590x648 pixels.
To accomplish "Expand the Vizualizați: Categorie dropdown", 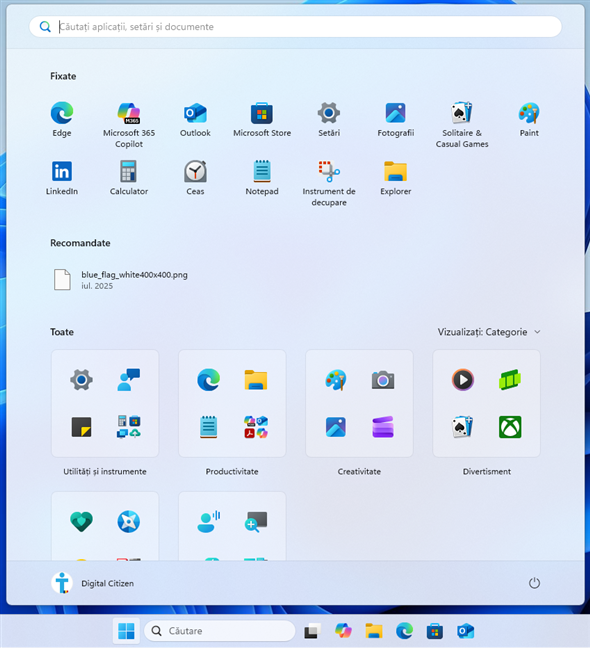I will click(x=489, y=332).
